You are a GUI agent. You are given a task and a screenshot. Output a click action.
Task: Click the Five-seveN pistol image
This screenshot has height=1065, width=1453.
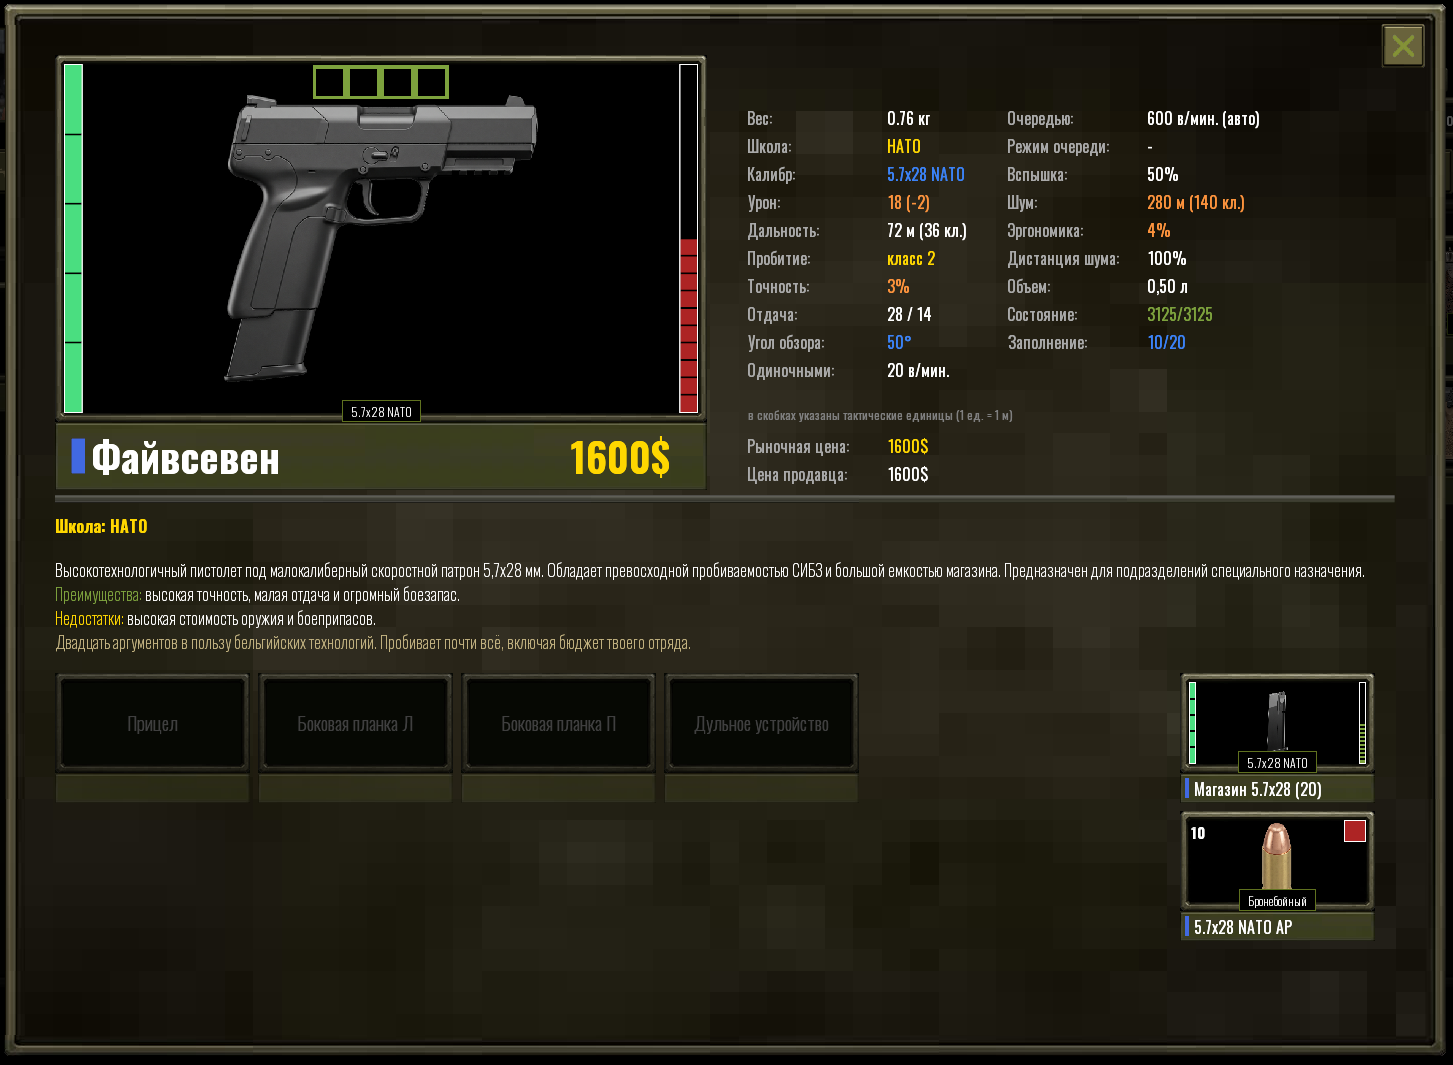pyautogui.click(x=383, y=237)
